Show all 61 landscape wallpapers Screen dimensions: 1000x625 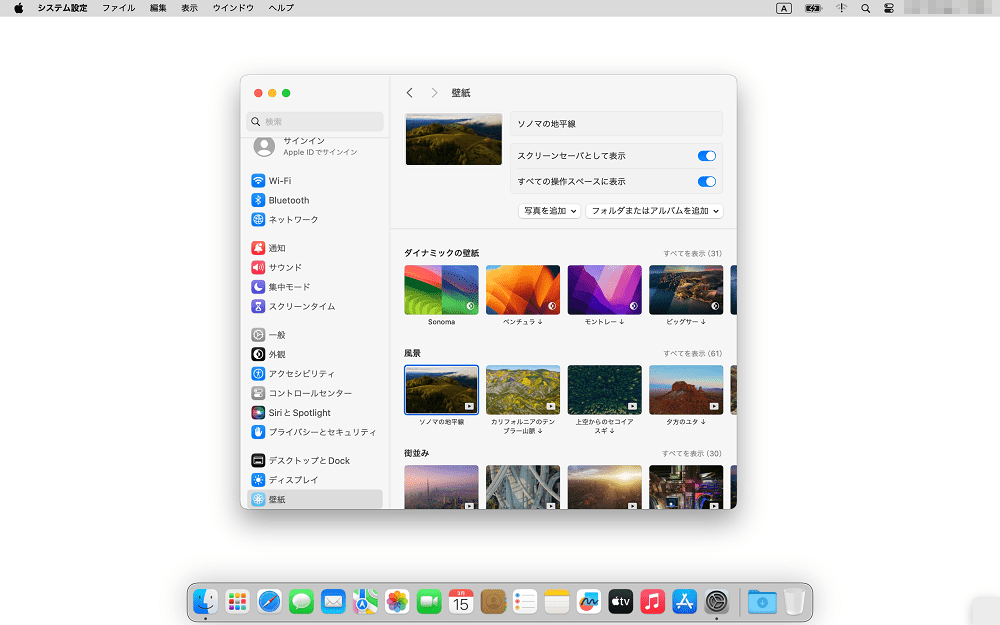(692, 353)
